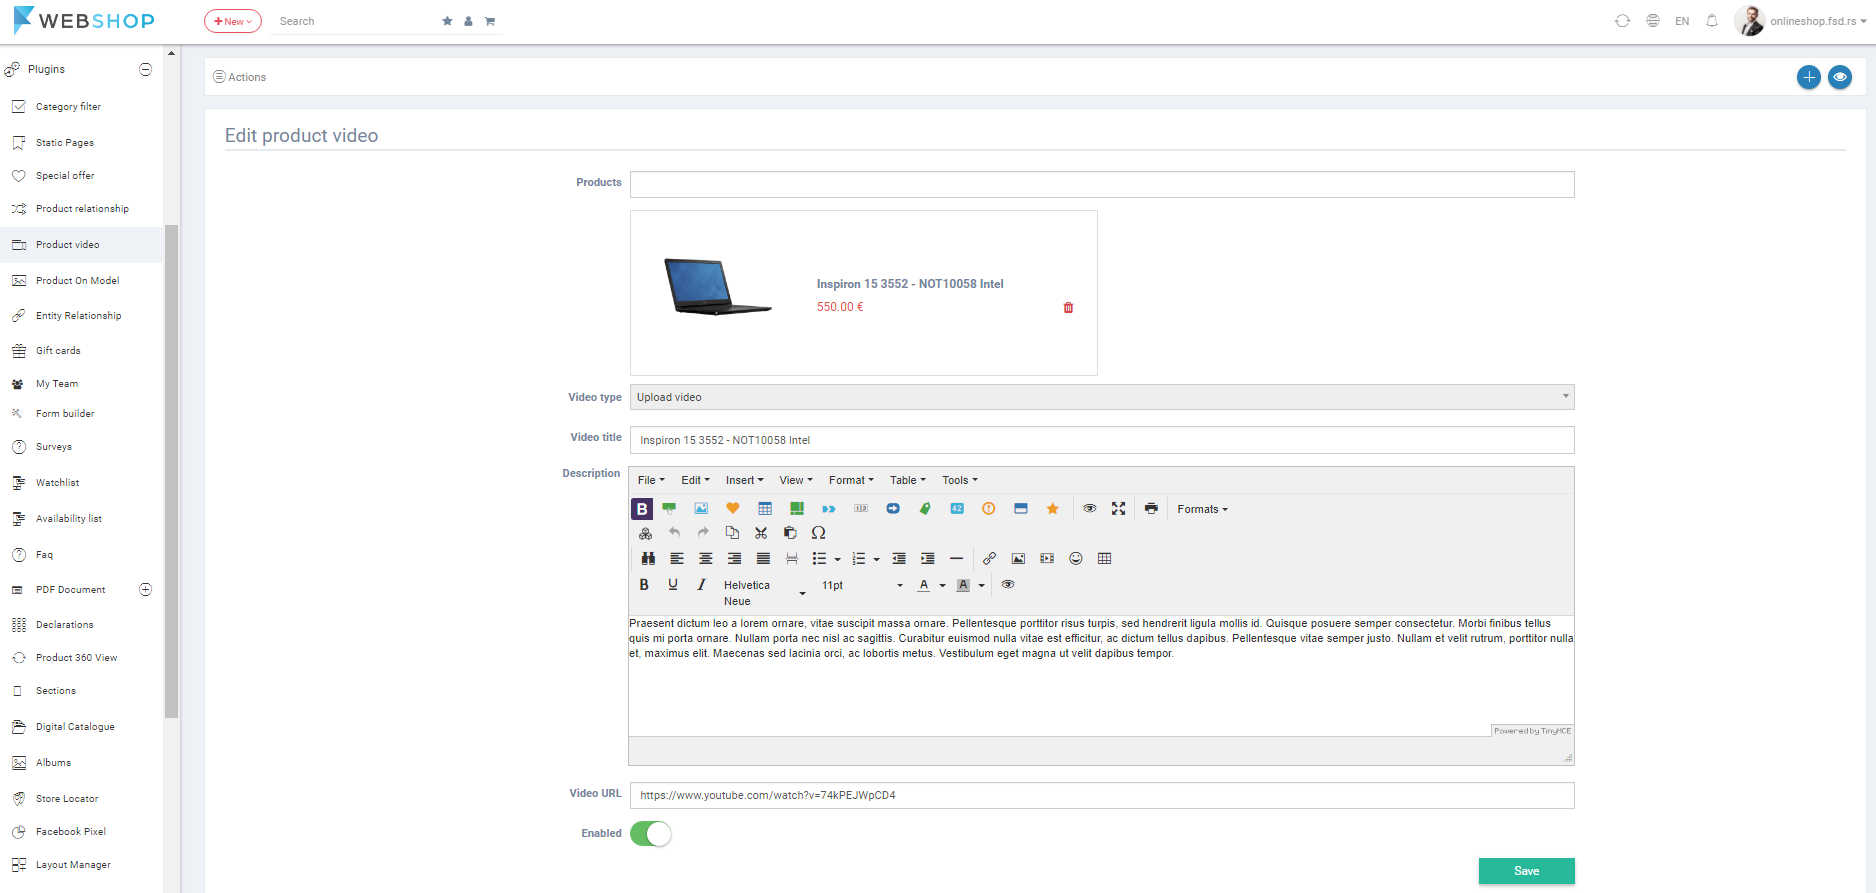Click the blue plus add button
1876x893 pixels.
tap(1809, 77)
